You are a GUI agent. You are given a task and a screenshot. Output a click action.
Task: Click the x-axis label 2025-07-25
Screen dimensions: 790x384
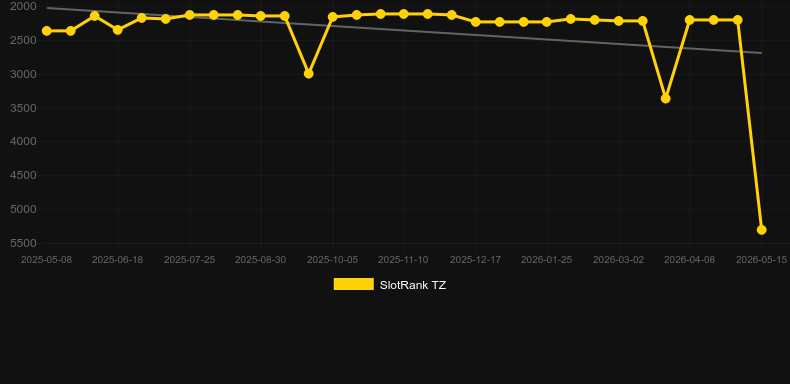click(x=189, y=260)
